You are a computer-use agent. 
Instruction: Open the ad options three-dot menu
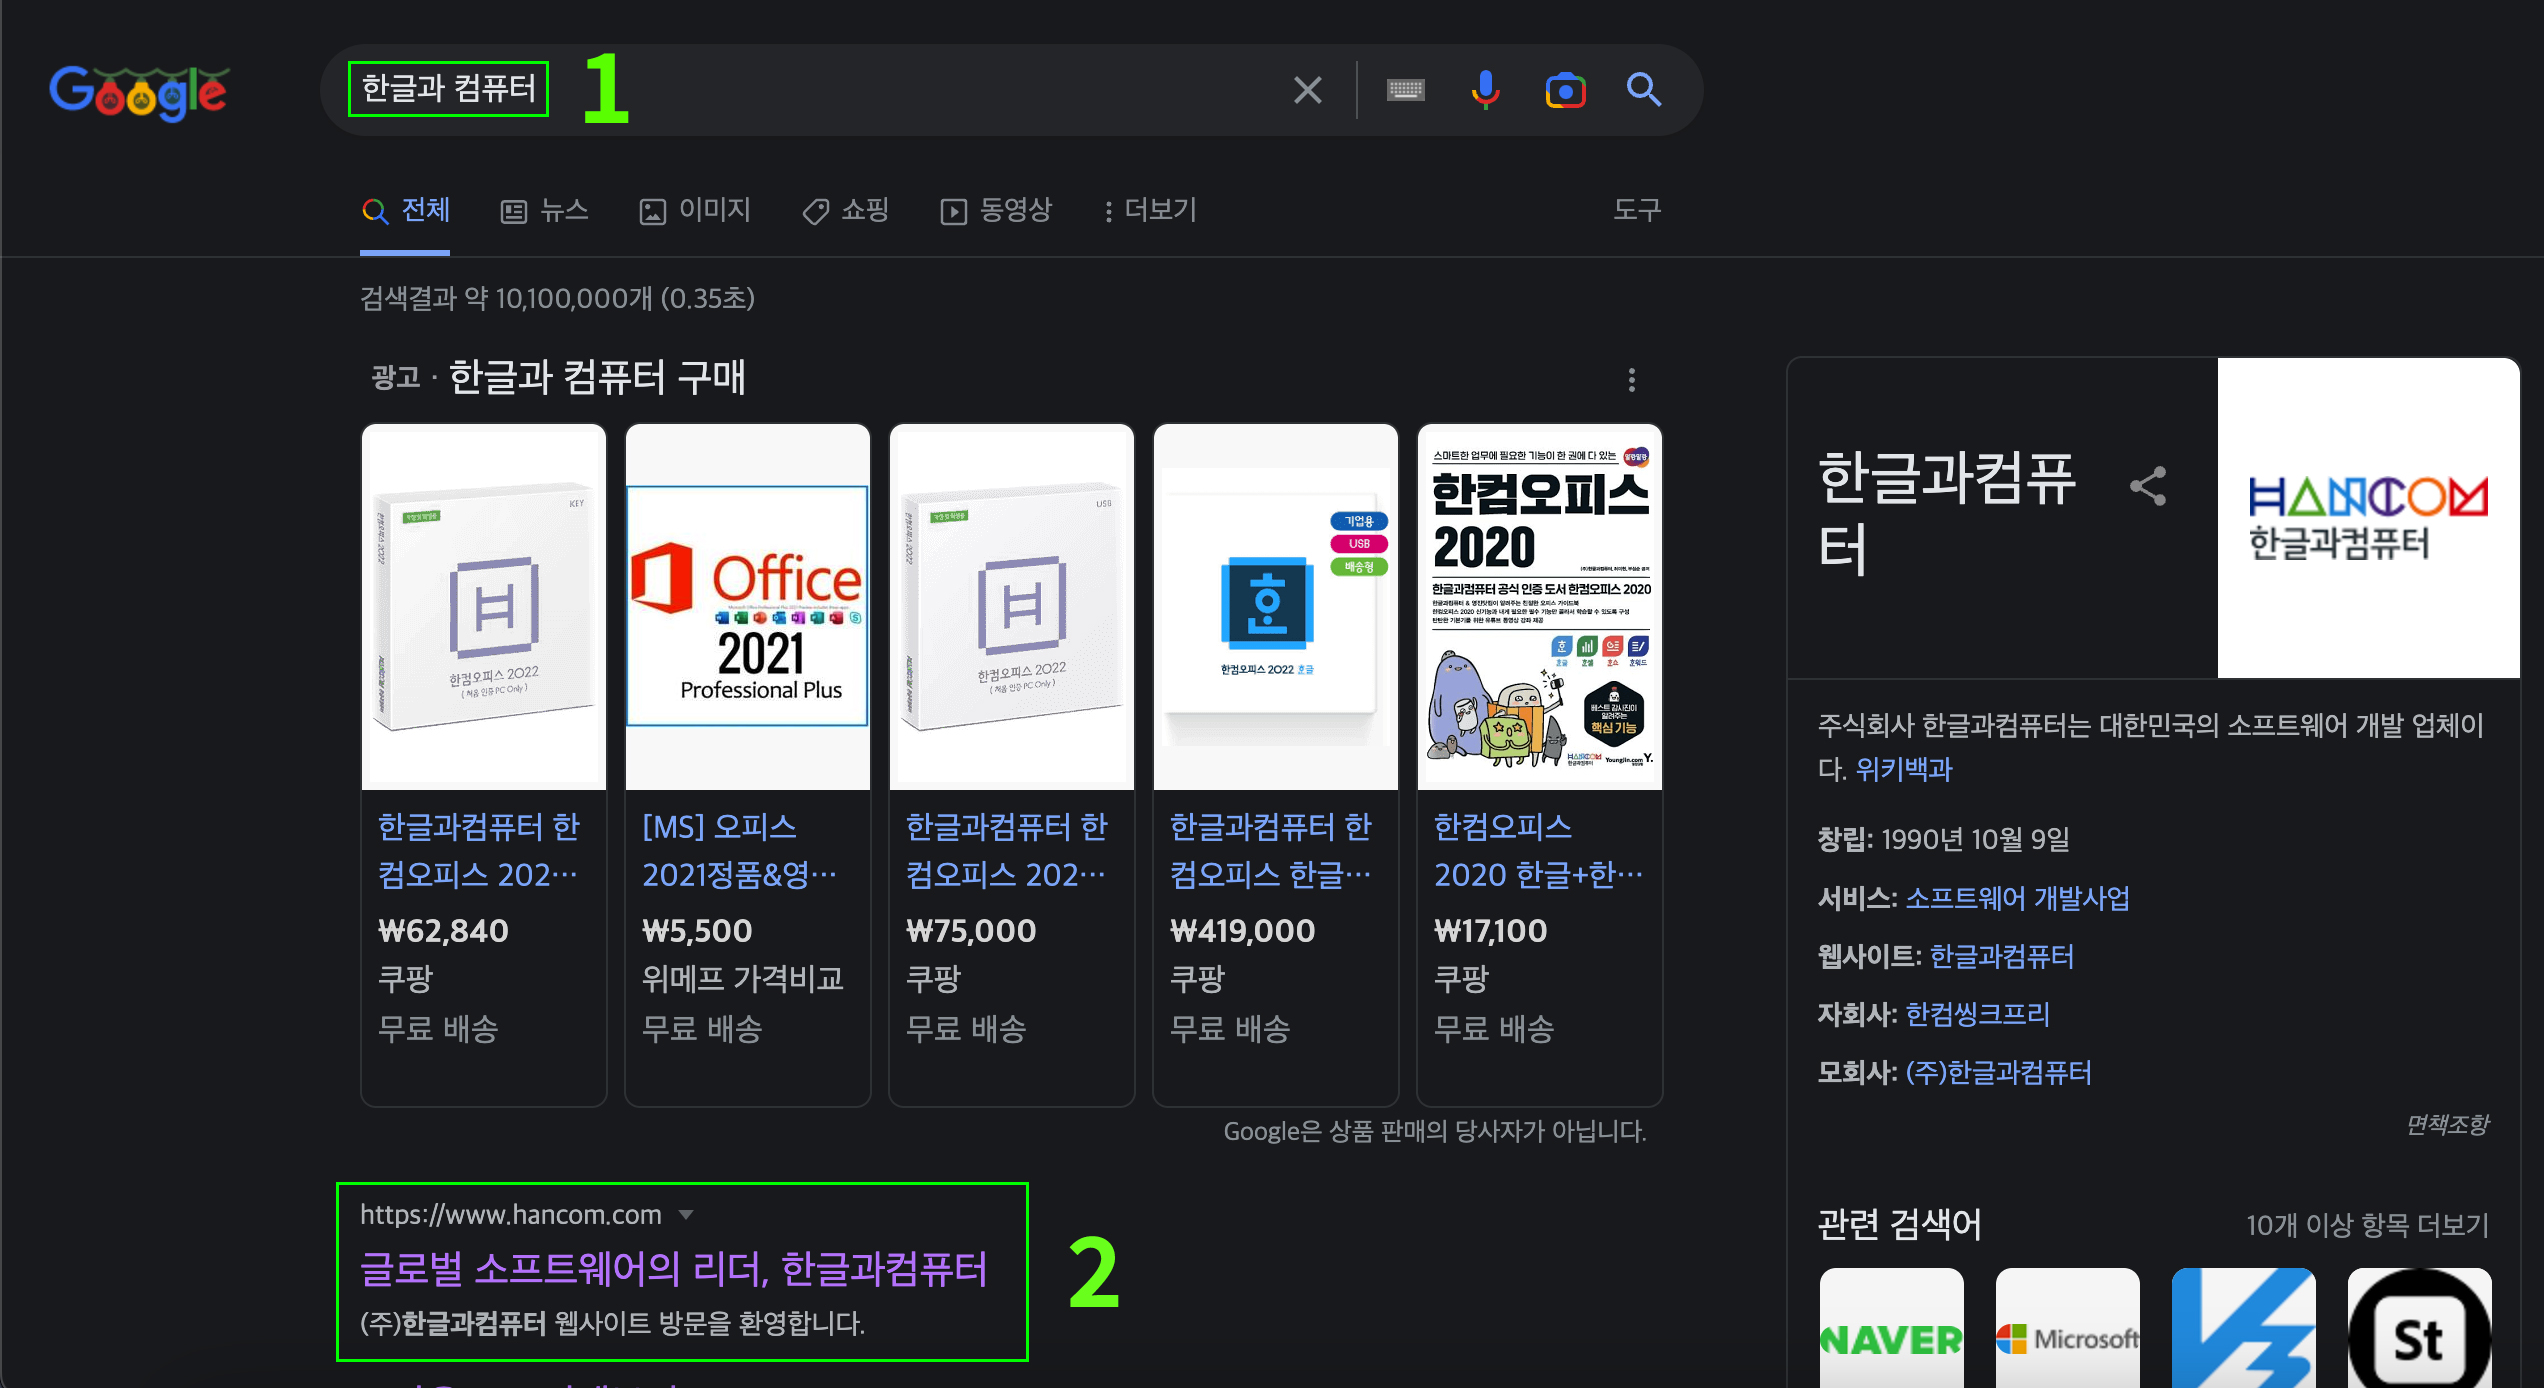[1631, 380]
